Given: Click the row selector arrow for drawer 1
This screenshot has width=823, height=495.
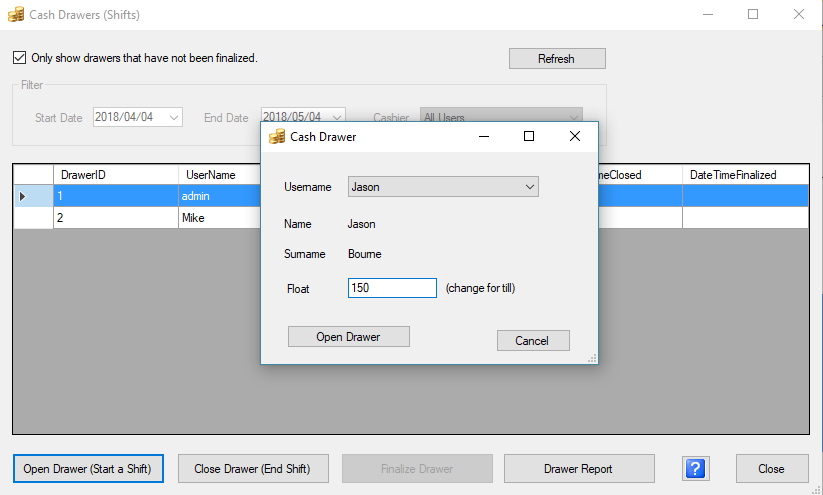Looking at the screenshot, I should click(x=23, y=196).
